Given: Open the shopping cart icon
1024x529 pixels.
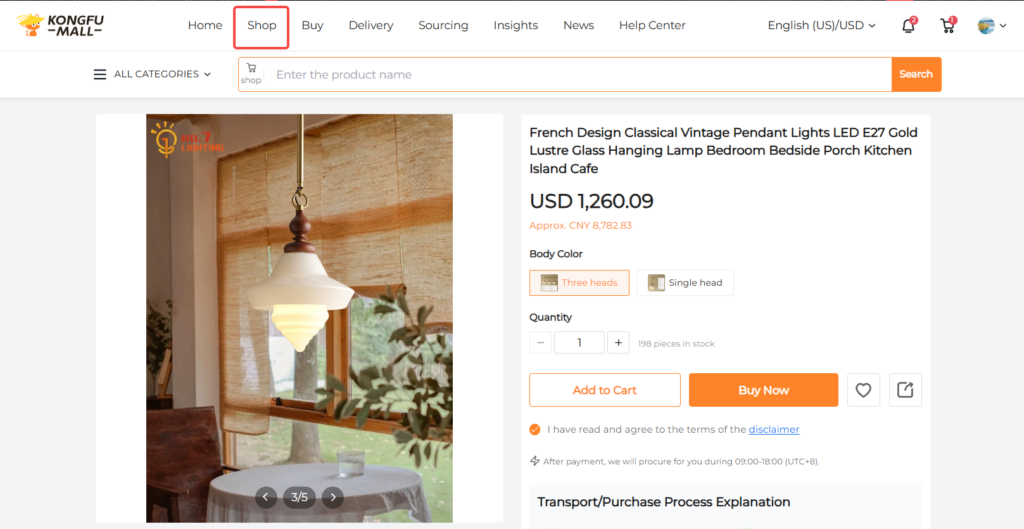Looking at the screenshot, I should (x=947, y=26).
